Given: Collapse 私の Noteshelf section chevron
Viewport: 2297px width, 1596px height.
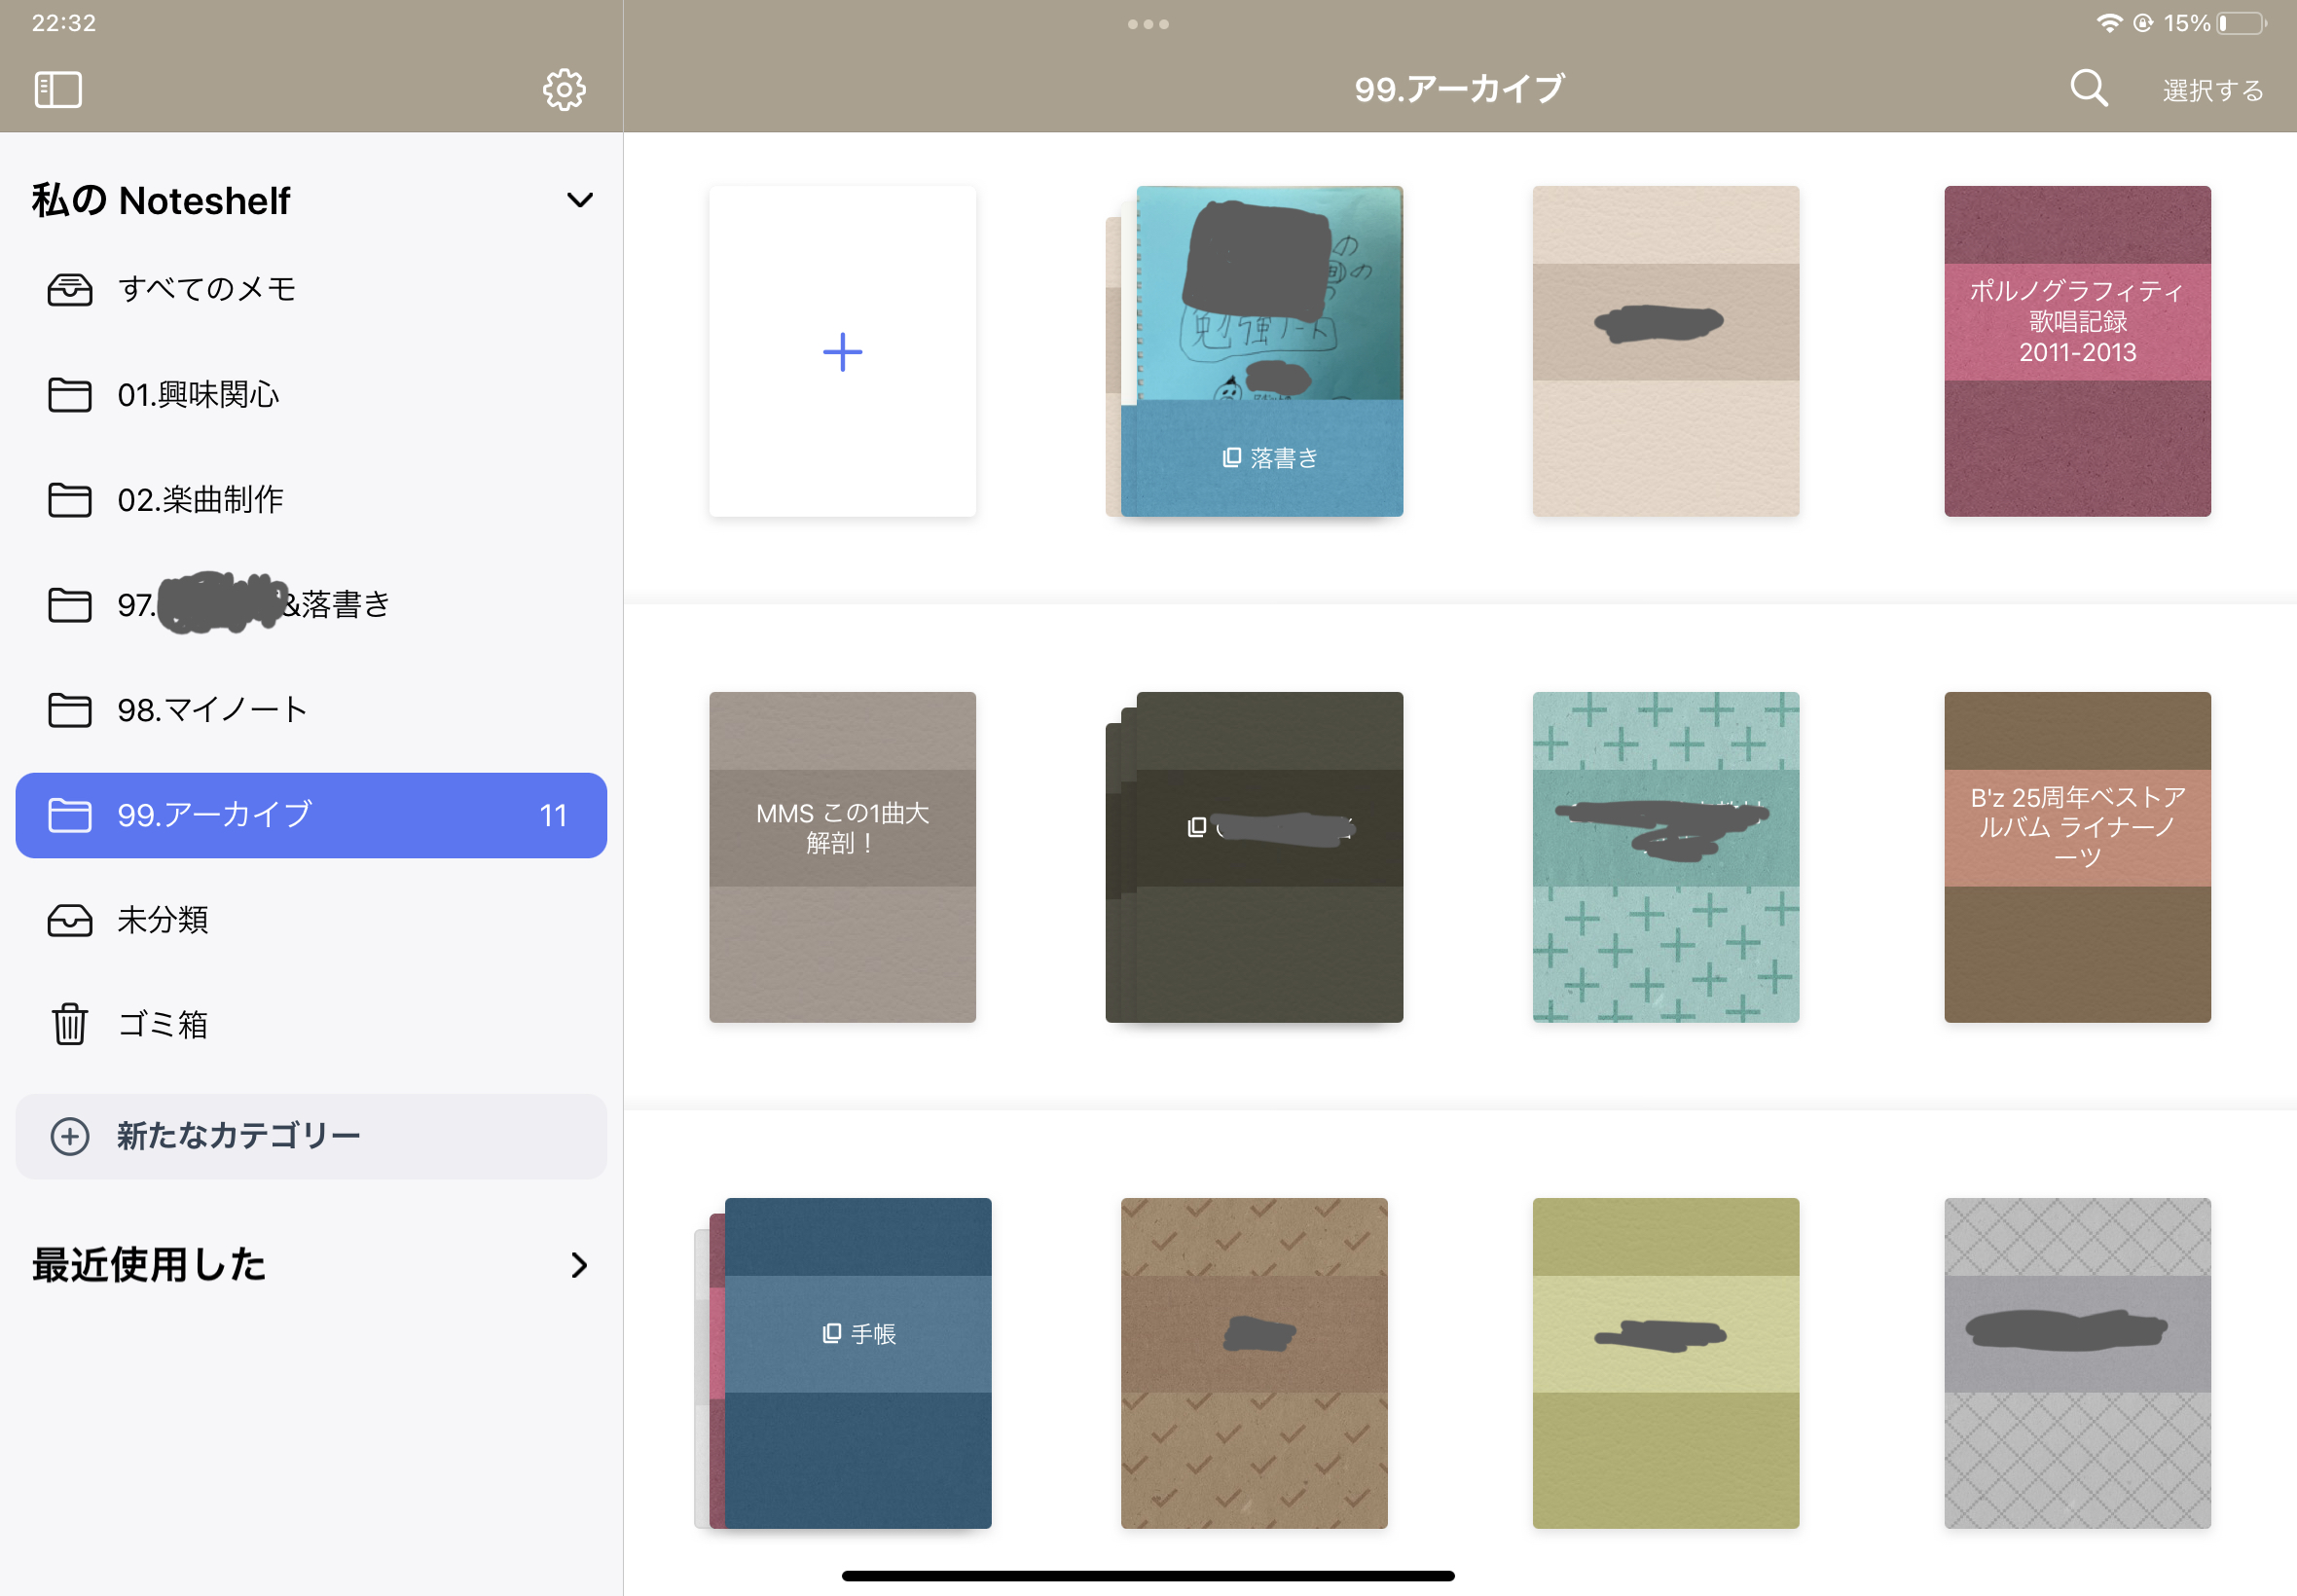Looking at the screenshot, I should pos(579,200).
